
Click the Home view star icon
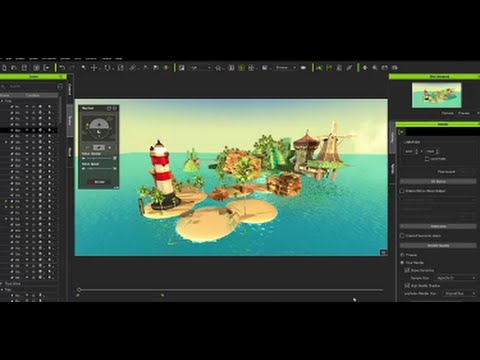coord(218,68)
